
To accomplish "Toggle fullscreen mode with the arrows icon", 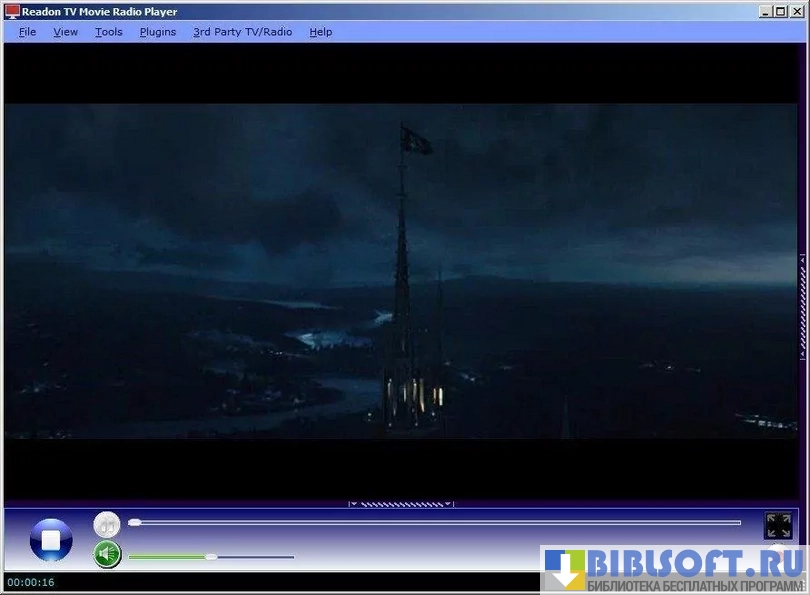I will point(778,526).
